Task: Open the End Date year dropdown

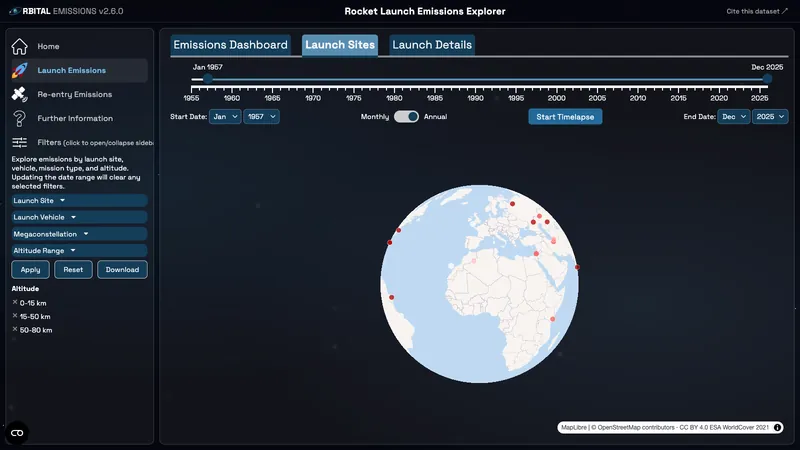Action: [x=770, y=117]
